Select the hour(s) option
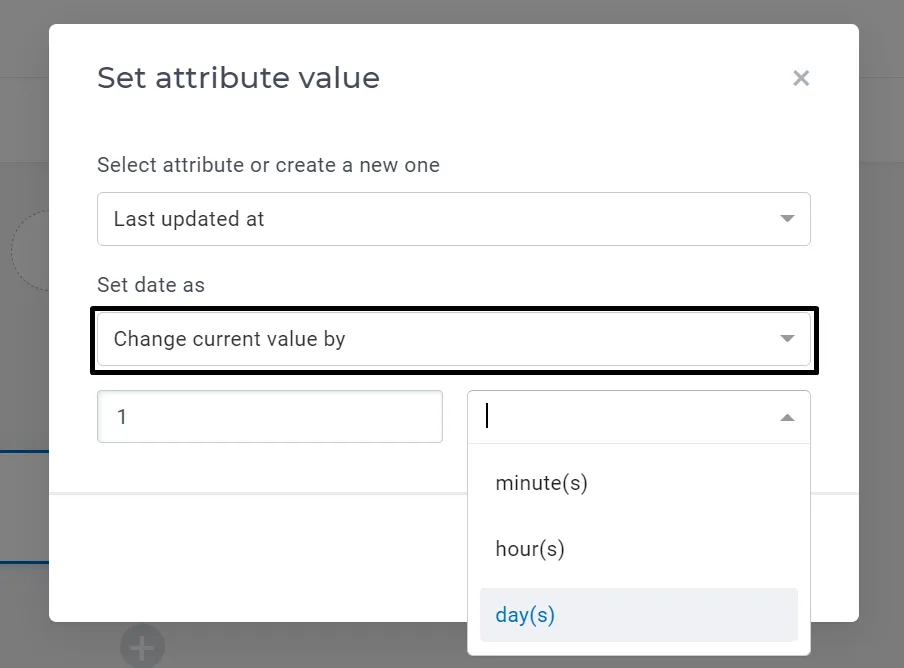 [x=639, y=549]
